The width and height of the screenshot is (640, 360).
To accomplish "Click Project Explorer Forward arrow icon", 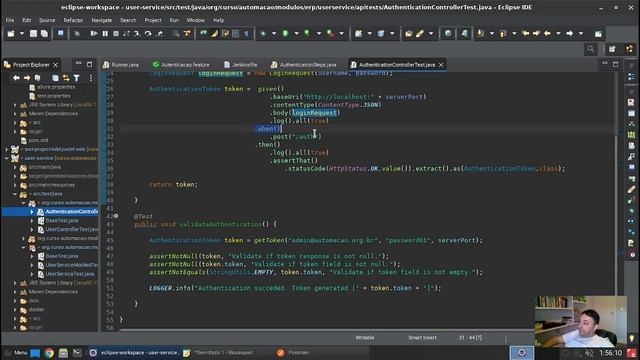I will pos(27,78).
